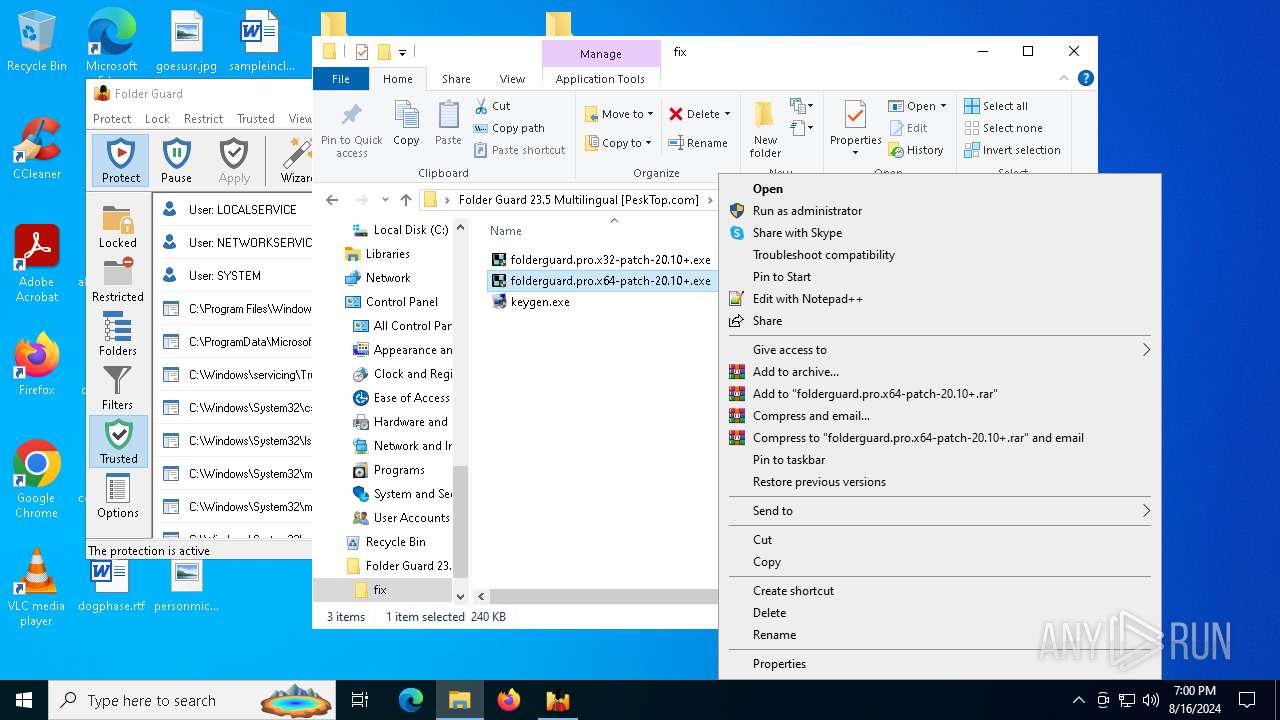Screen dimensions: 1280x720
Task: Click the Paste icon in Explorer ribbon
Action: (448, 123)
